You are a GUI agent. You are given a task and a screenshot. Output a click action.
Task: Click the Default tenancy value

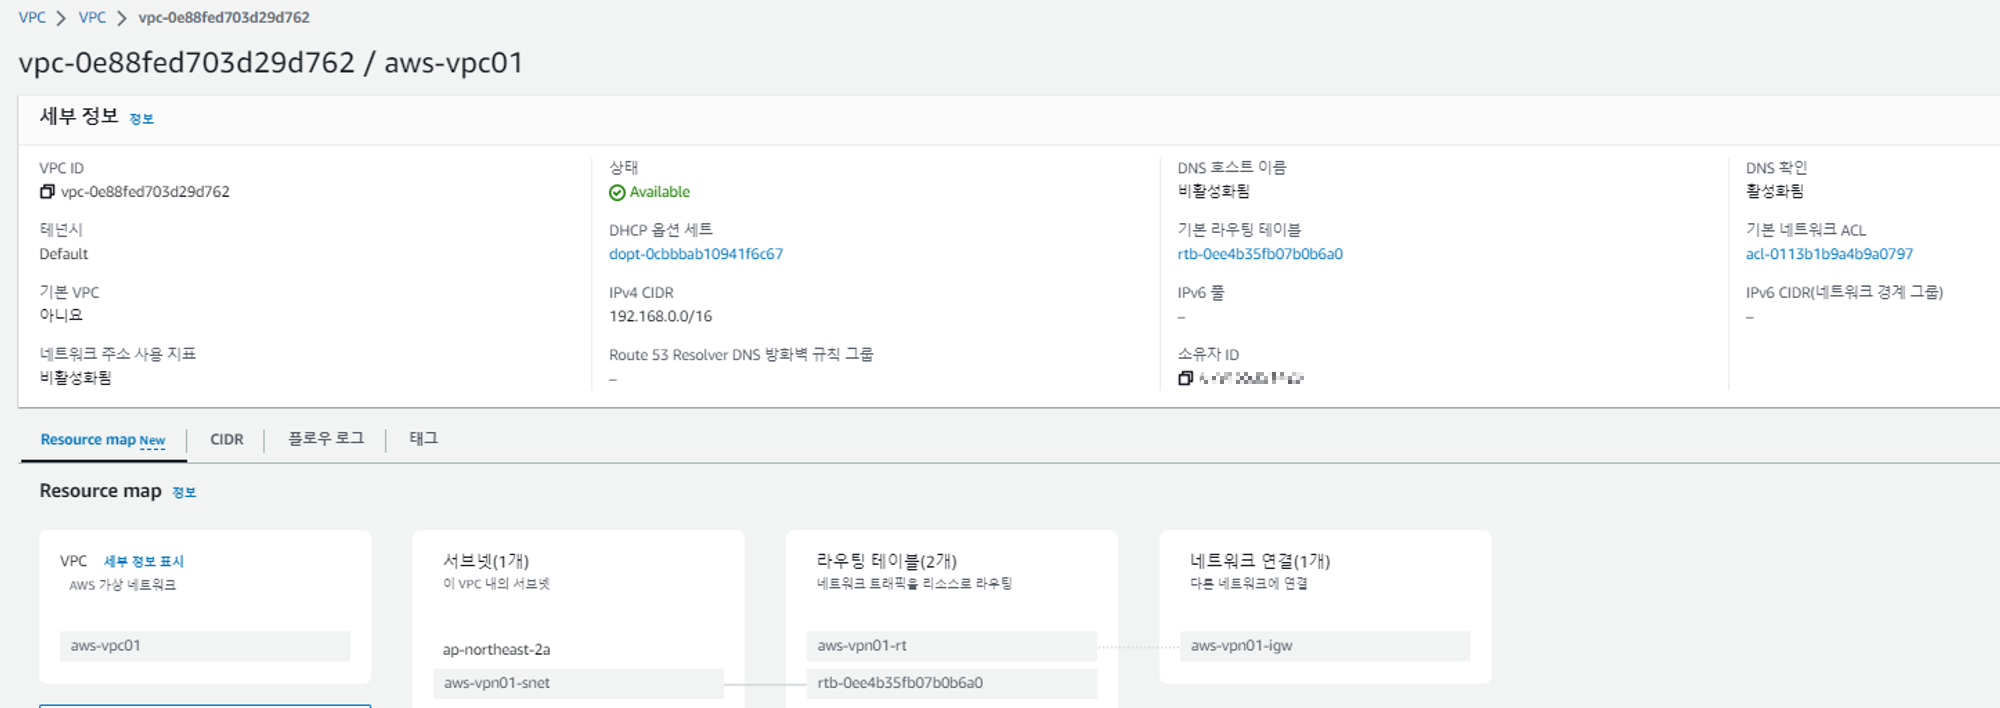pyautogui.click(x=64, y=254)
